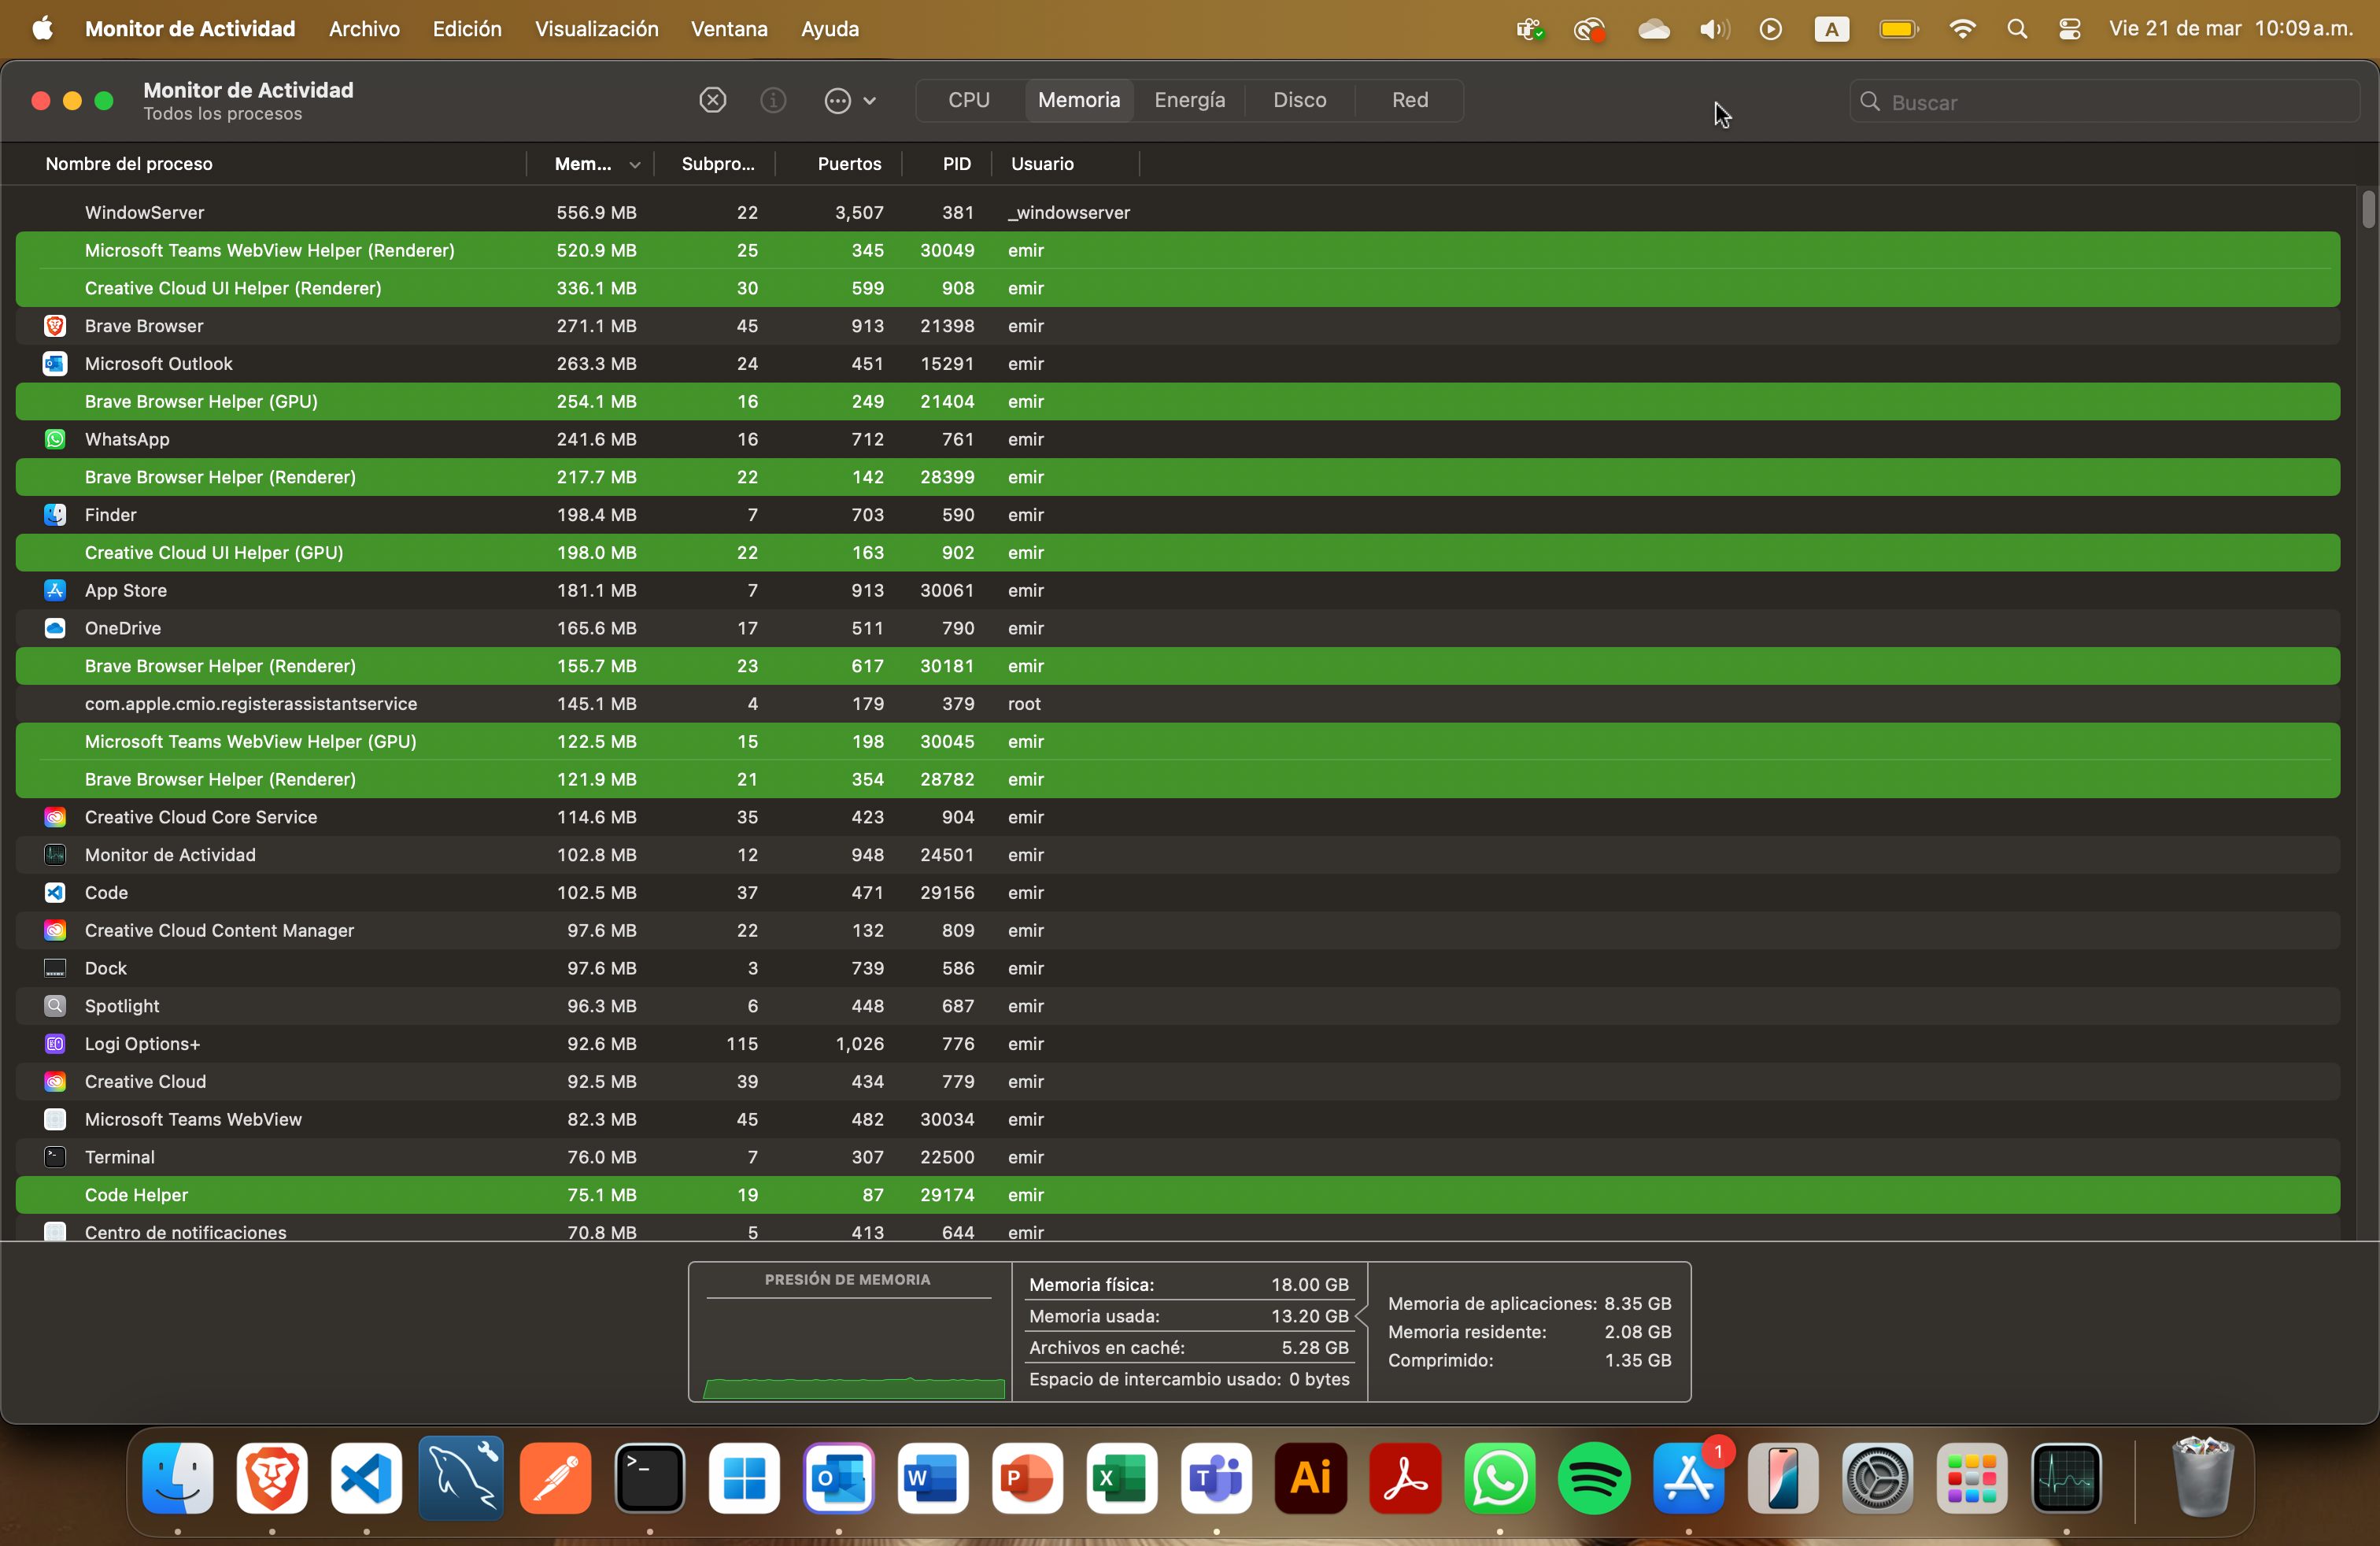Sort by PID column header
The image size is (2380, 1546).
point(956,164)
